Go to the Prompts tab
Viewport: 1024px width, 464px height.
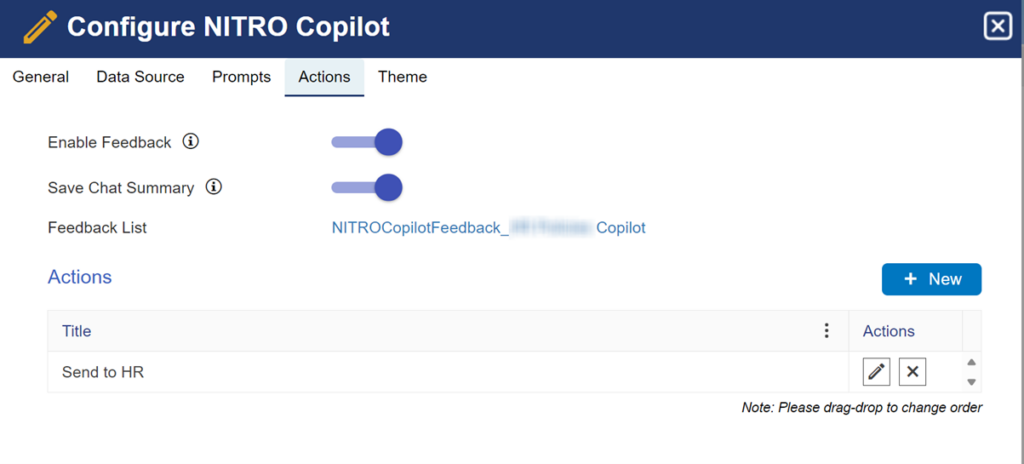(x=242, y=77)
